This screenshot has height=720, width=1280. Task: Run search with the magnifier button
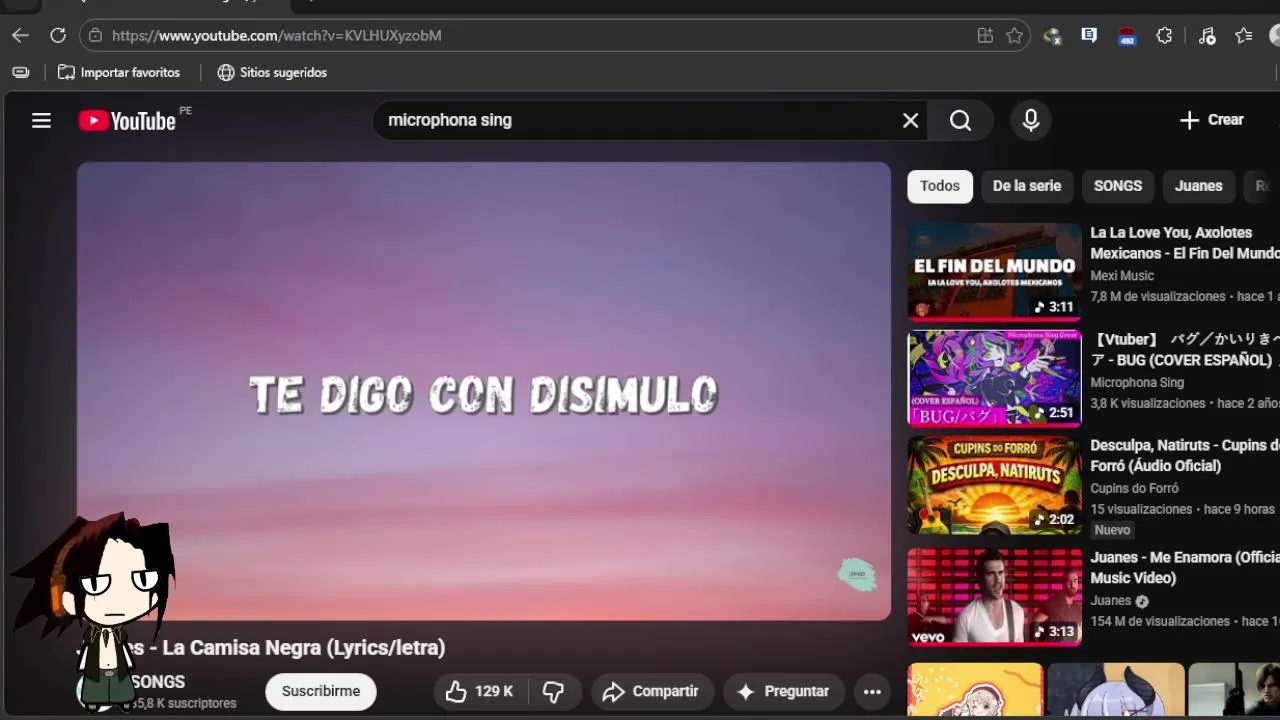[x=960, y=120]
